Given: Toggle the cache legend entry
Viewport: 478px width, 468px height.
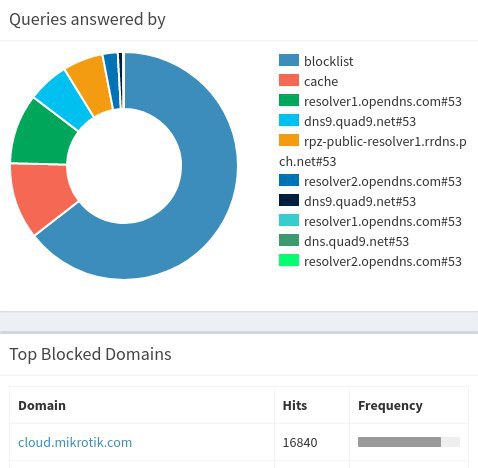Looking at the screenshot, I should click(x=308, y=81).
